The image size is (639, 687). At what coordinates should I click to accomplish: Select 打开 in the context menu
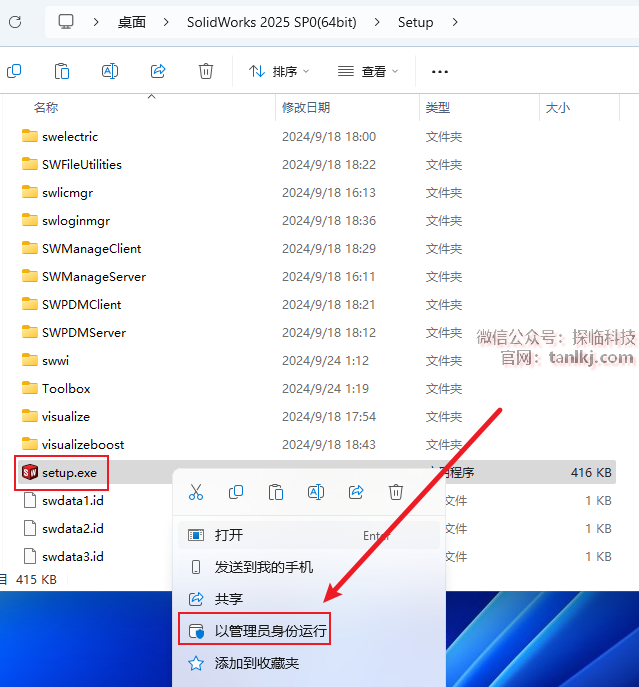[x=309, y=535]
